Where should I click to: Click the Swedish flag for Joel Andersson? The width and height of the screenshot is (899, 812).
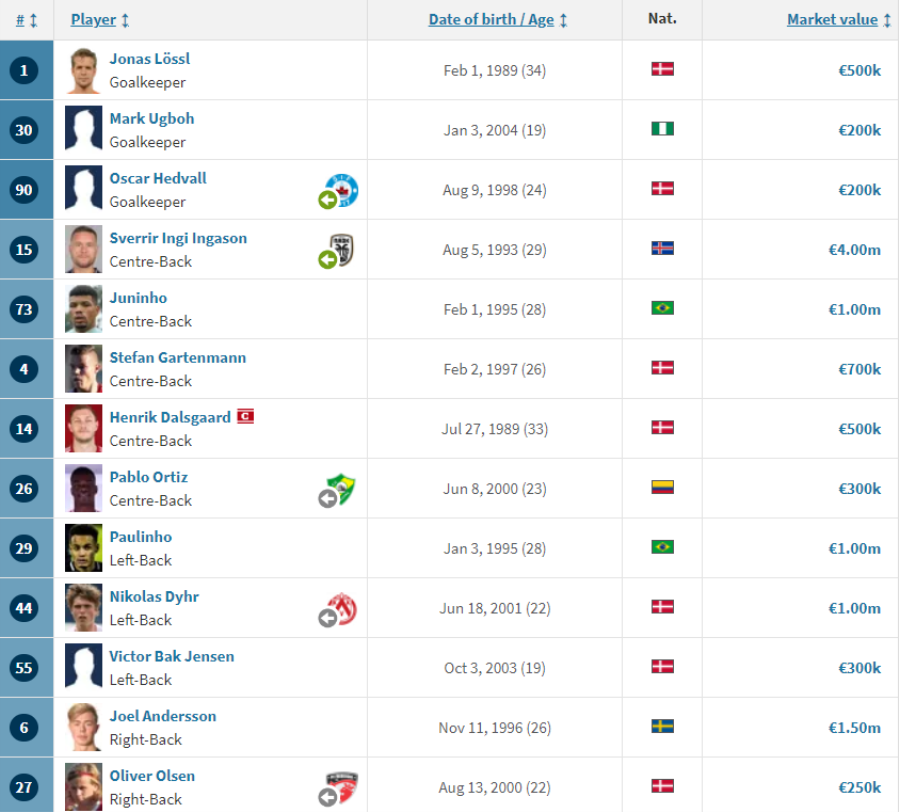(662, 727)
